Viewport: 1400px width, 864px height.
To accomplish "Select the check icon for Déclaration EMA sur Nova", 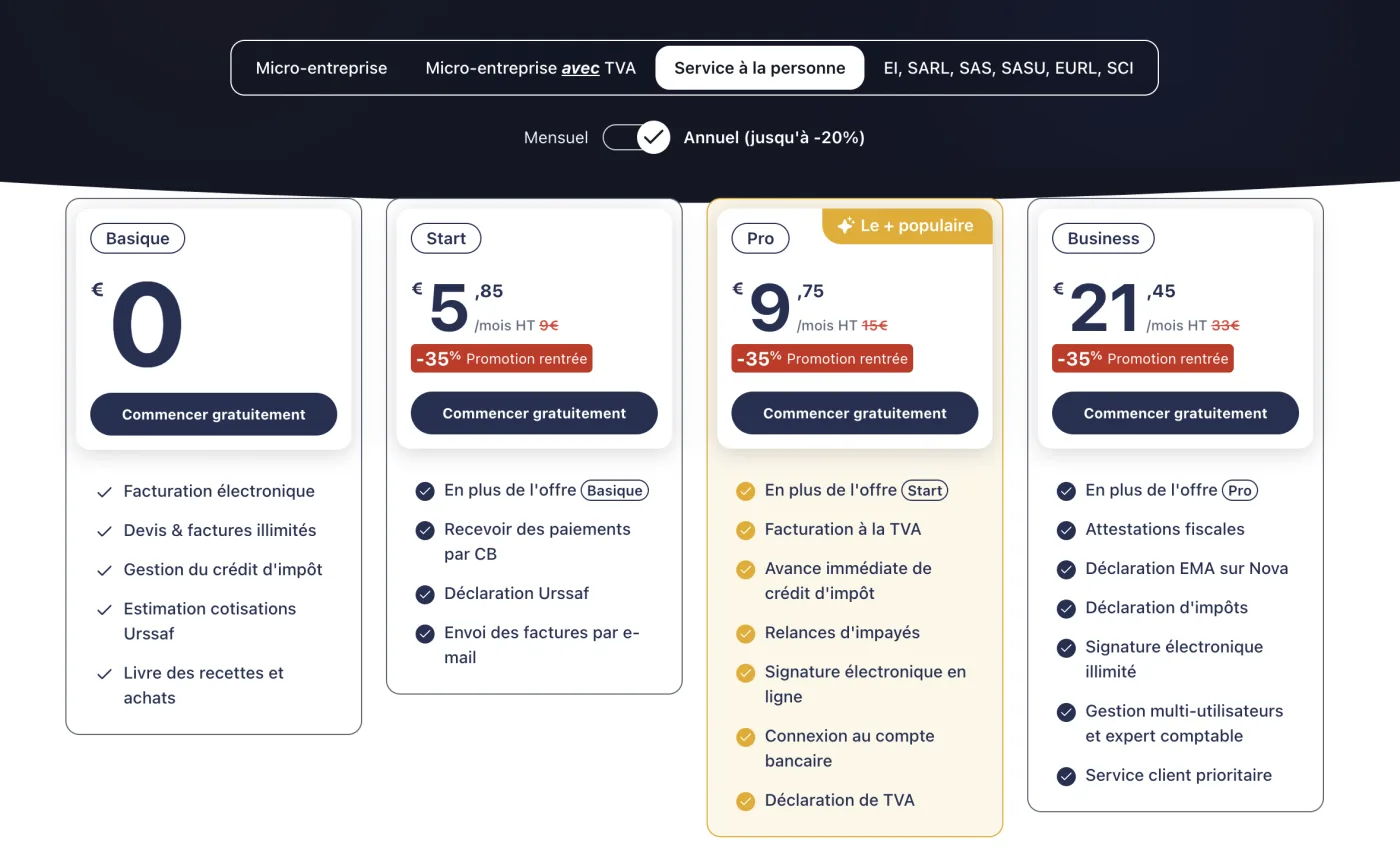I will tap(1066, 569).
